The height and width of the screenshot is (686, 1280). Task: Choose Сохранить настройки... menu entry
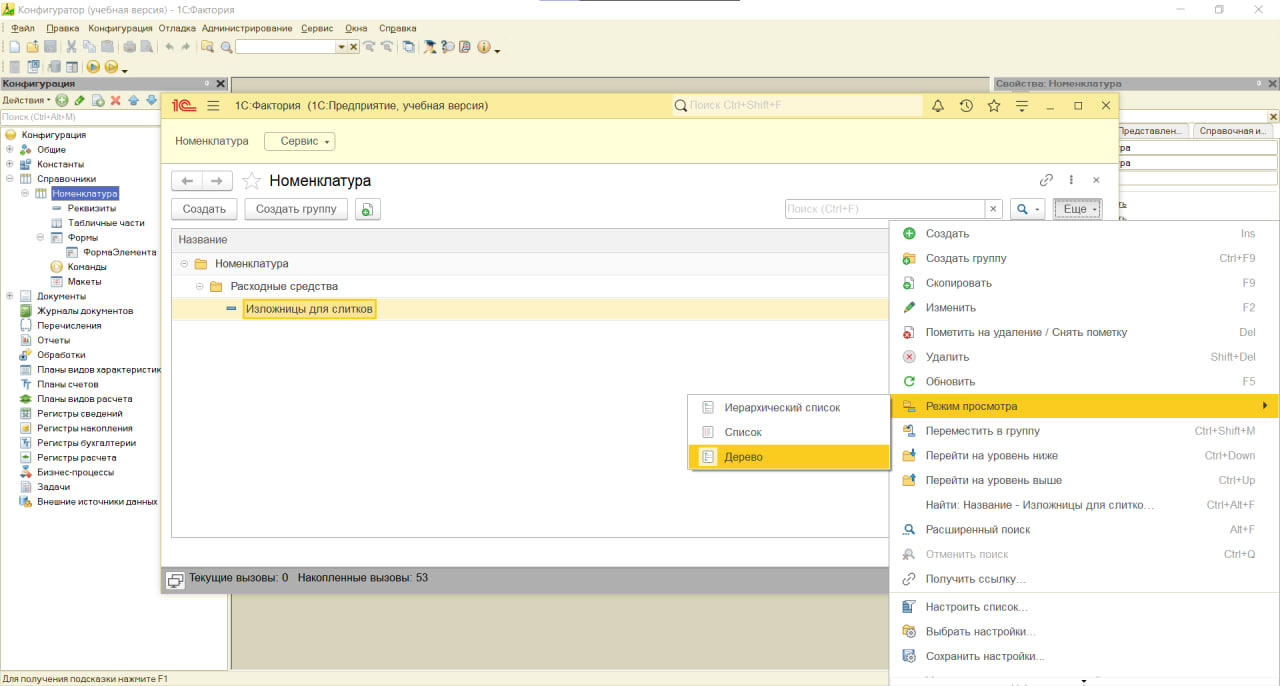(x=1085, y=656)
